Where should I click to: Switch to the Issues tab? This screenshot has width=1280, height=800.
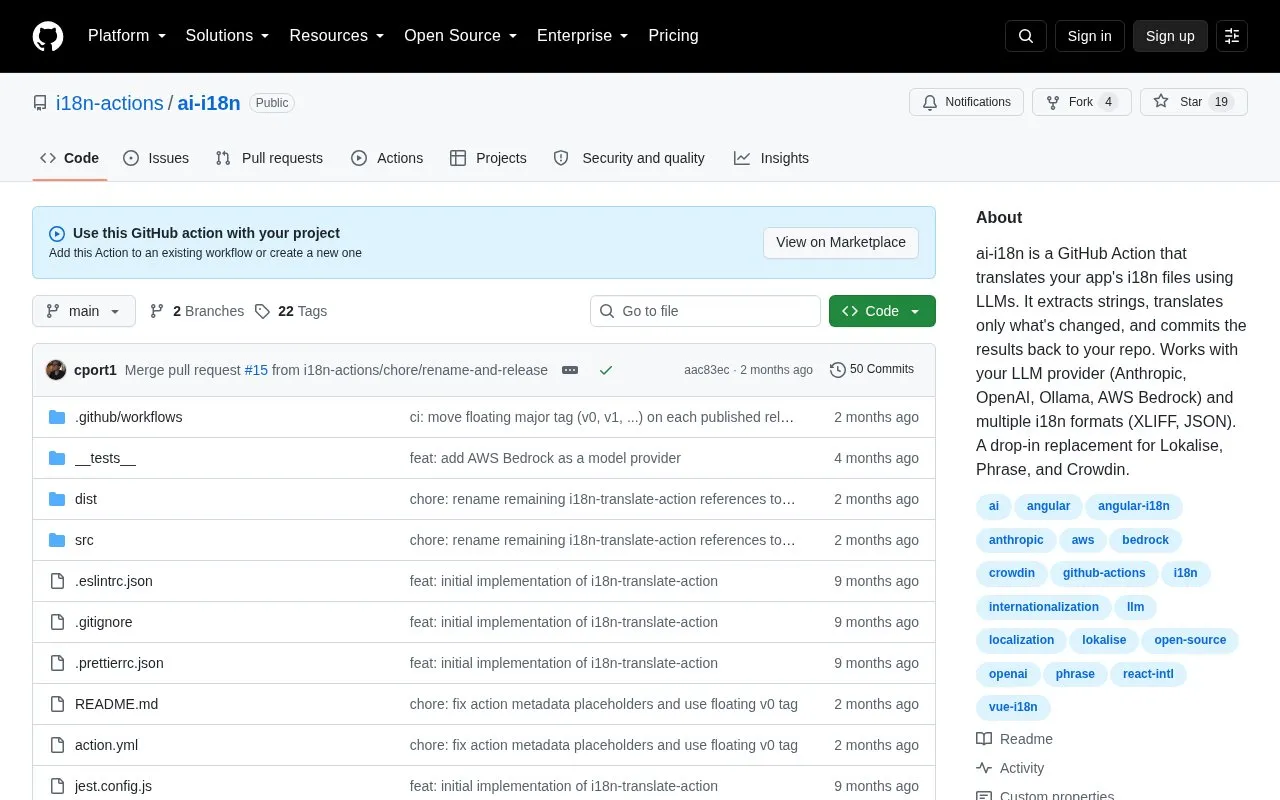click(156, 158)
